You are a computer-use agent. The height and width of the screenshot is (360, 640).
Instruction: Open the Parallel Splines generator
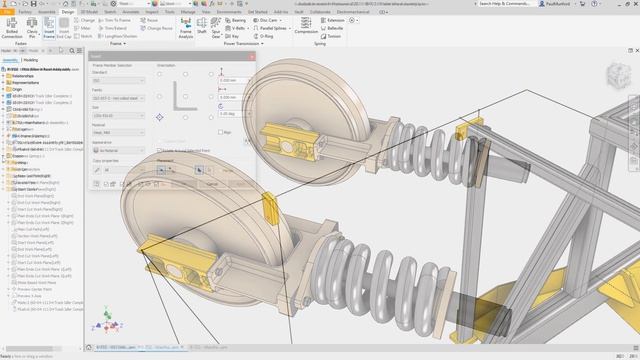[x=271, y=28]
